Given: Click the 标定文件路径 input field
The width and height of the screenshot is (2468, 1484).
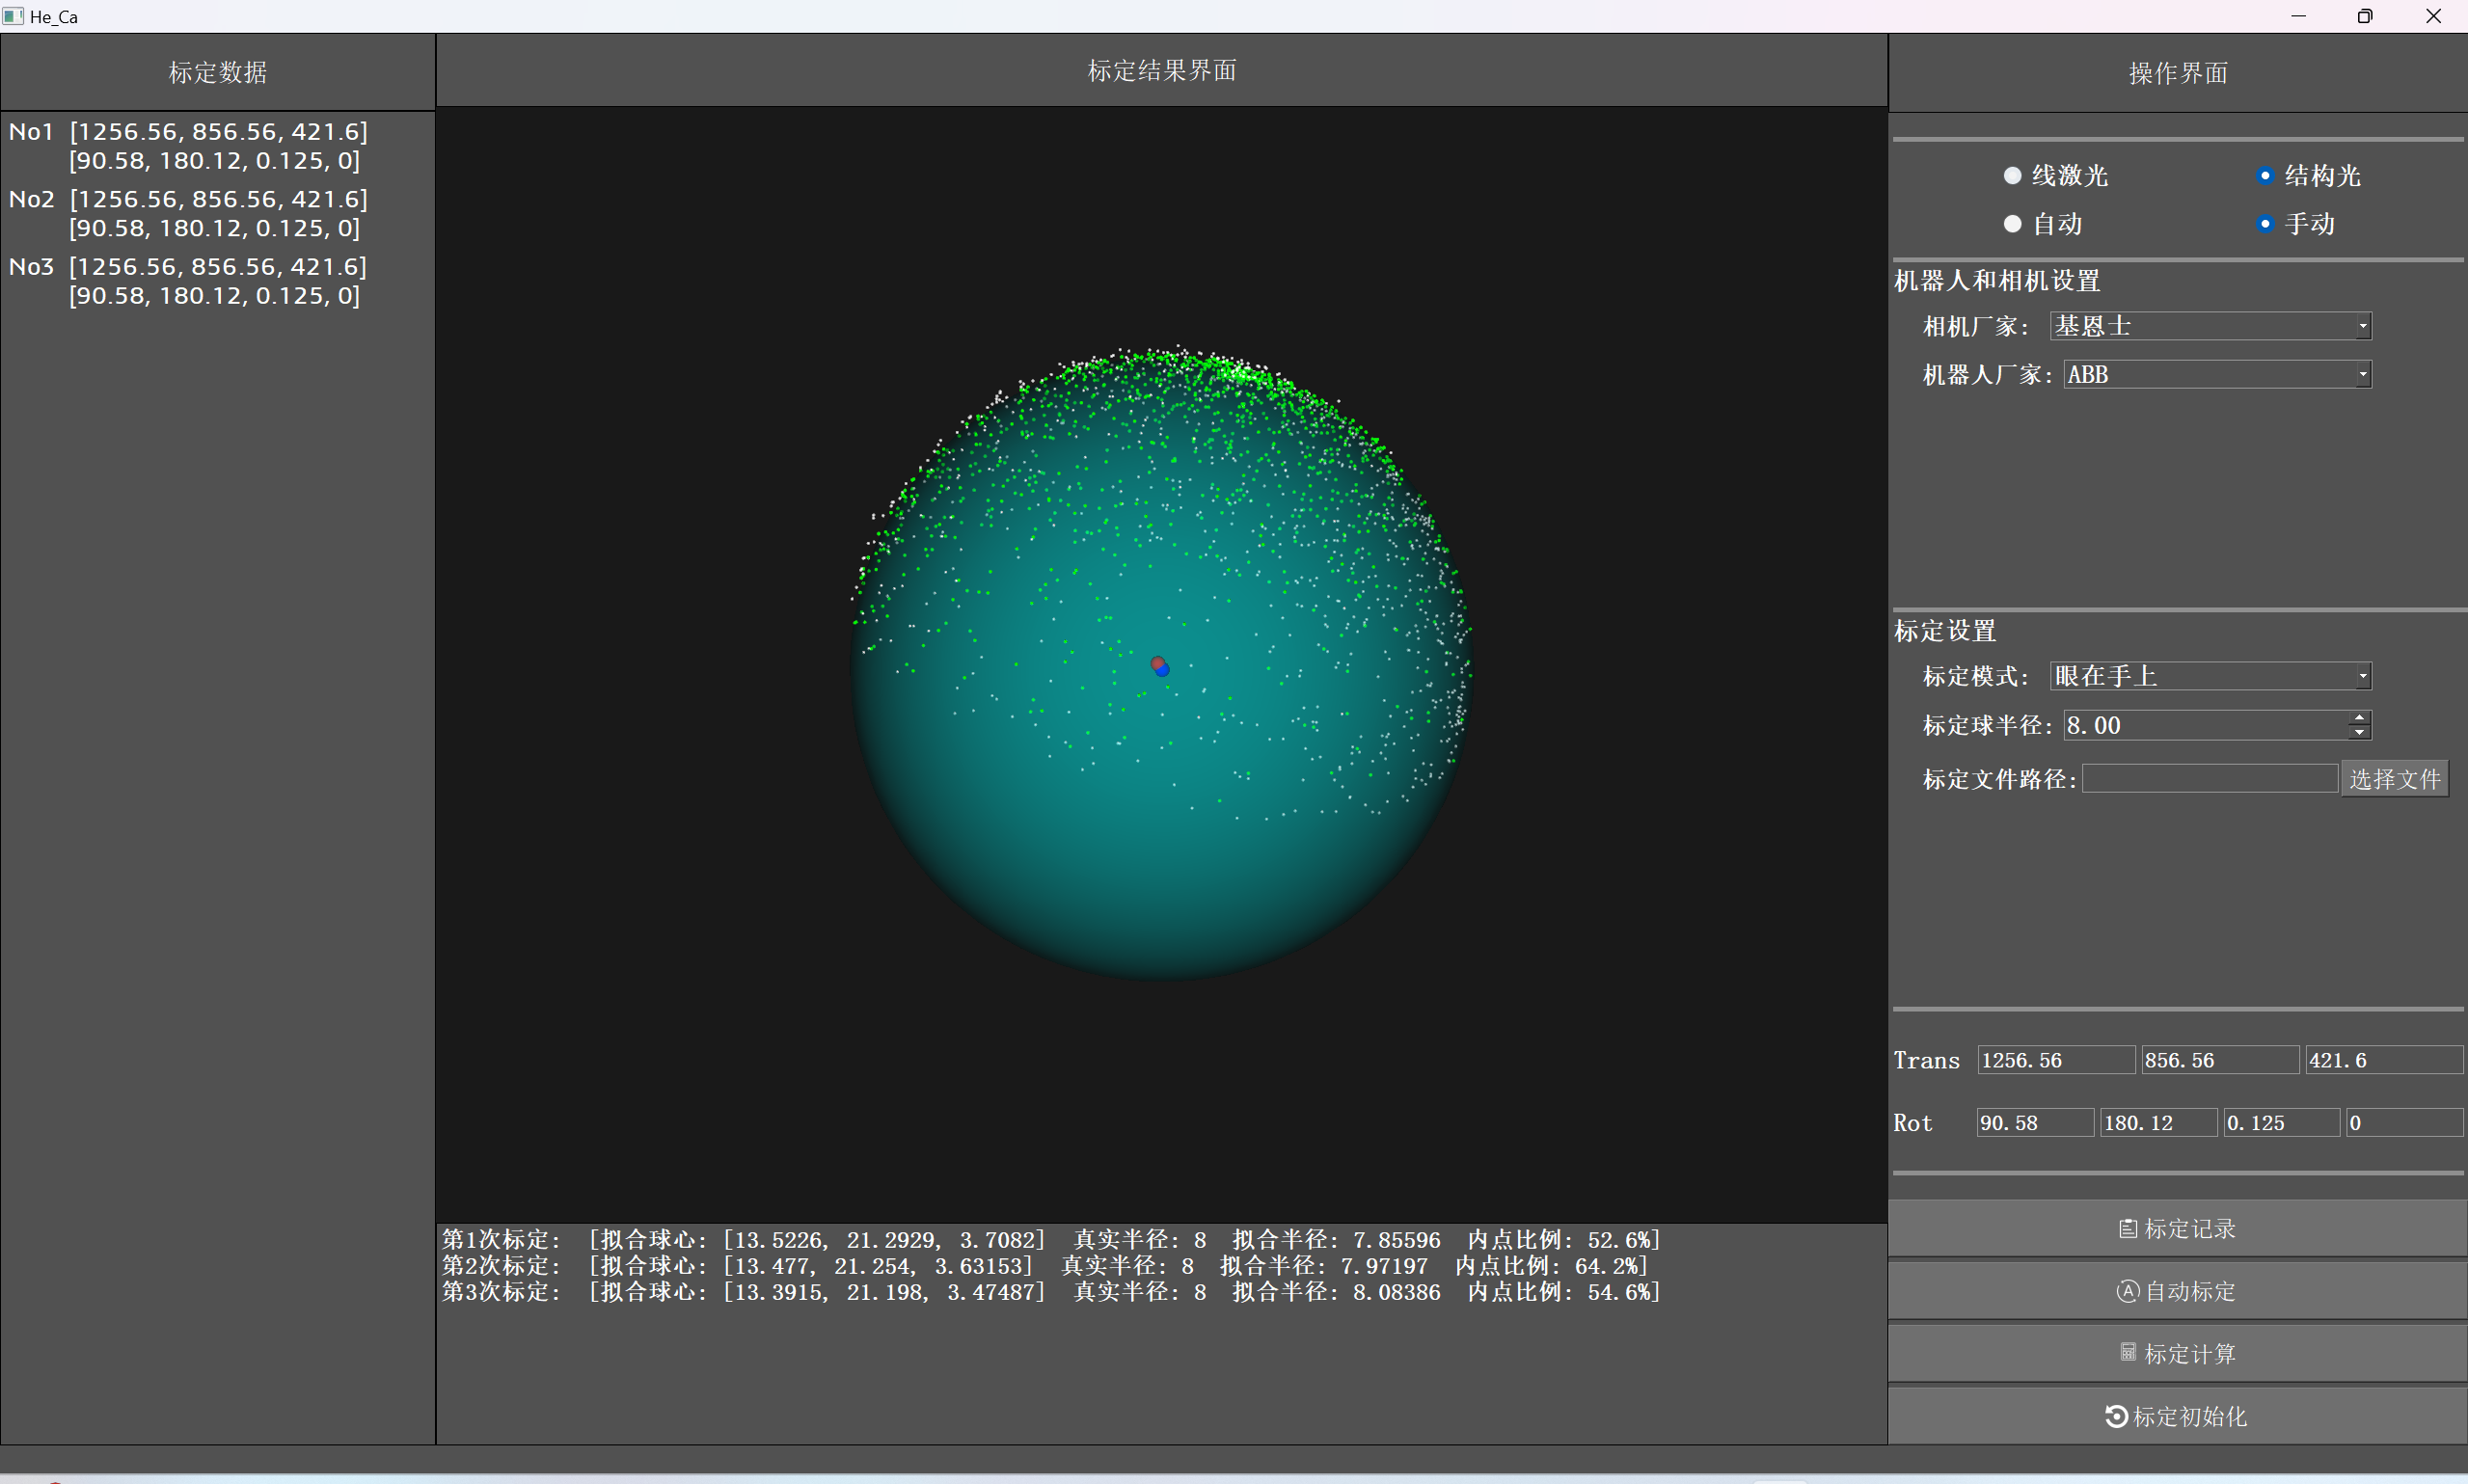Looking at the screenshot, I should 2209,779.
